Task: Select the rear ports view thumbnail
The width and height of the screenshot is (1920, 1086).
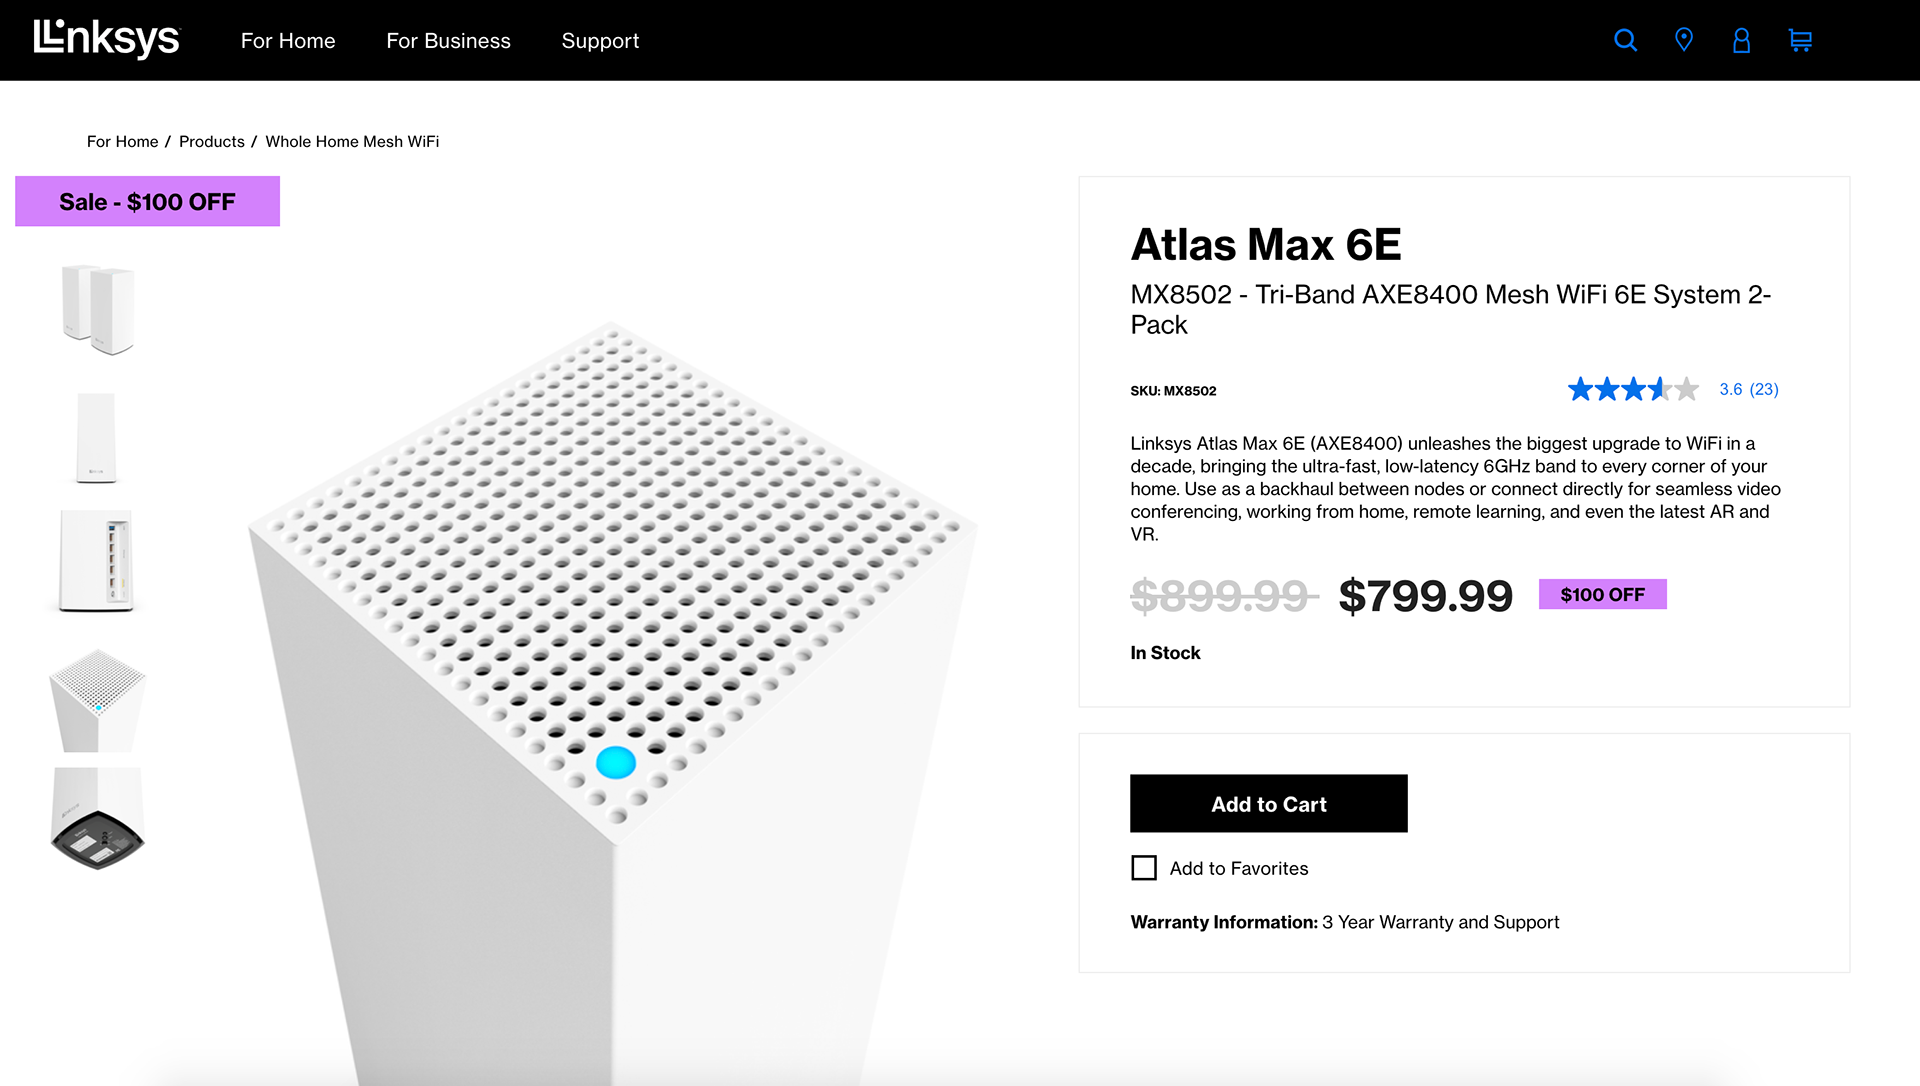Action: (97, 561)
